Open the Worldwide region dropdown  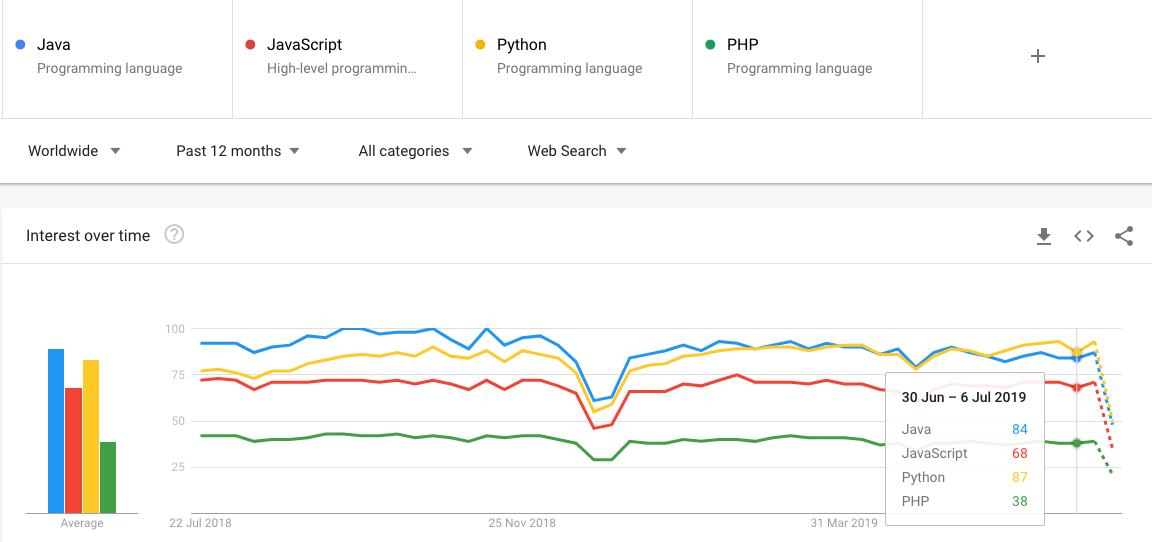tap(74, 151)
